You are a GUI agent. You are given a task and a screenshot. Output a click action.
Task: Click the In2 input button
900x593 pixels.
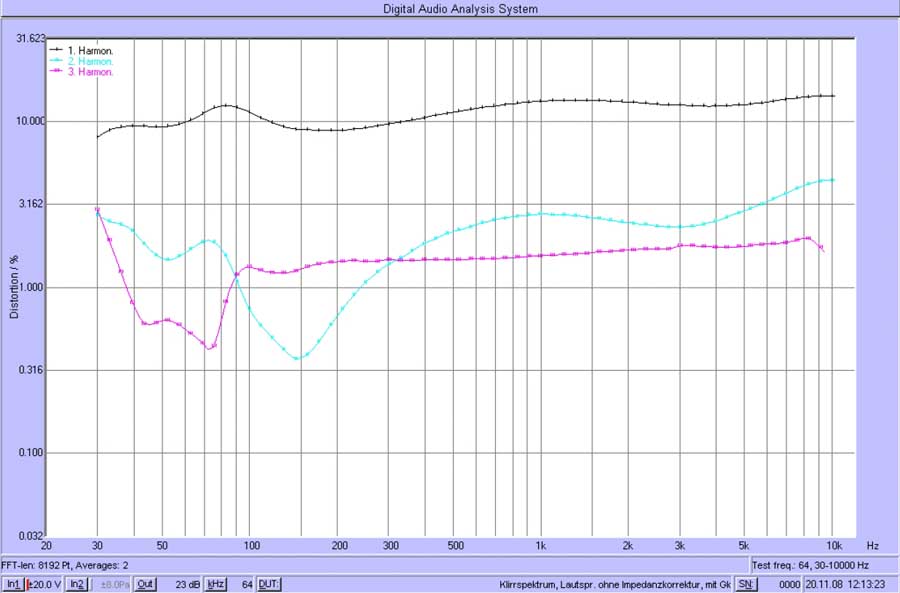(x=77, y=584)
